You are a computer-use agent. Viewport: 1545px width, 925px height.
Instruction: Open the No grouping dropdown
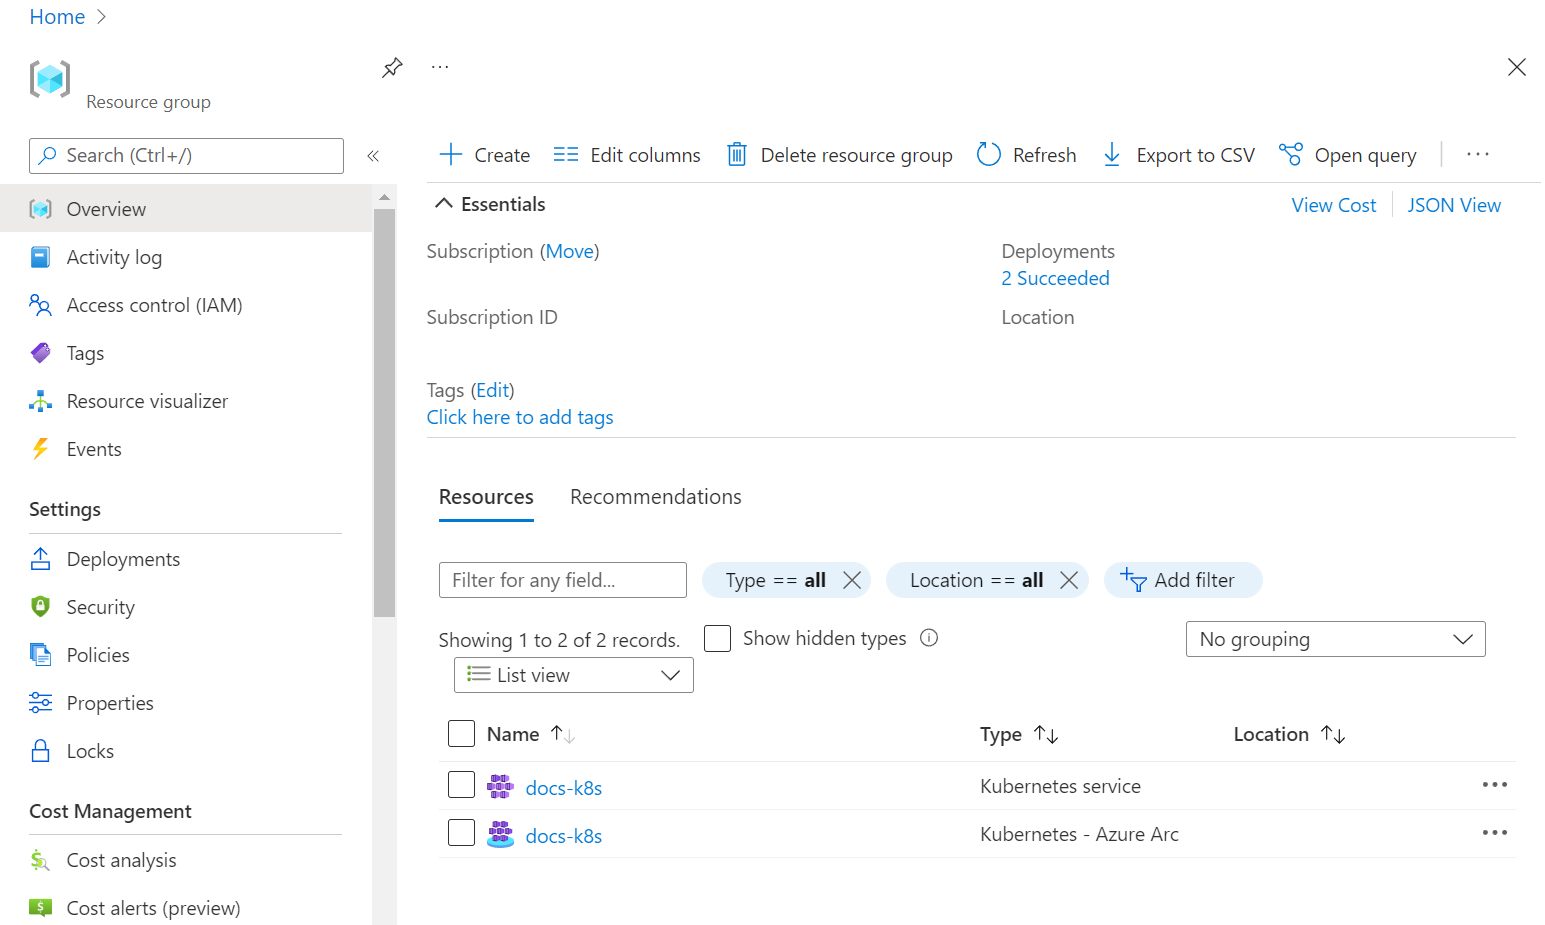tap(1335, 639)
